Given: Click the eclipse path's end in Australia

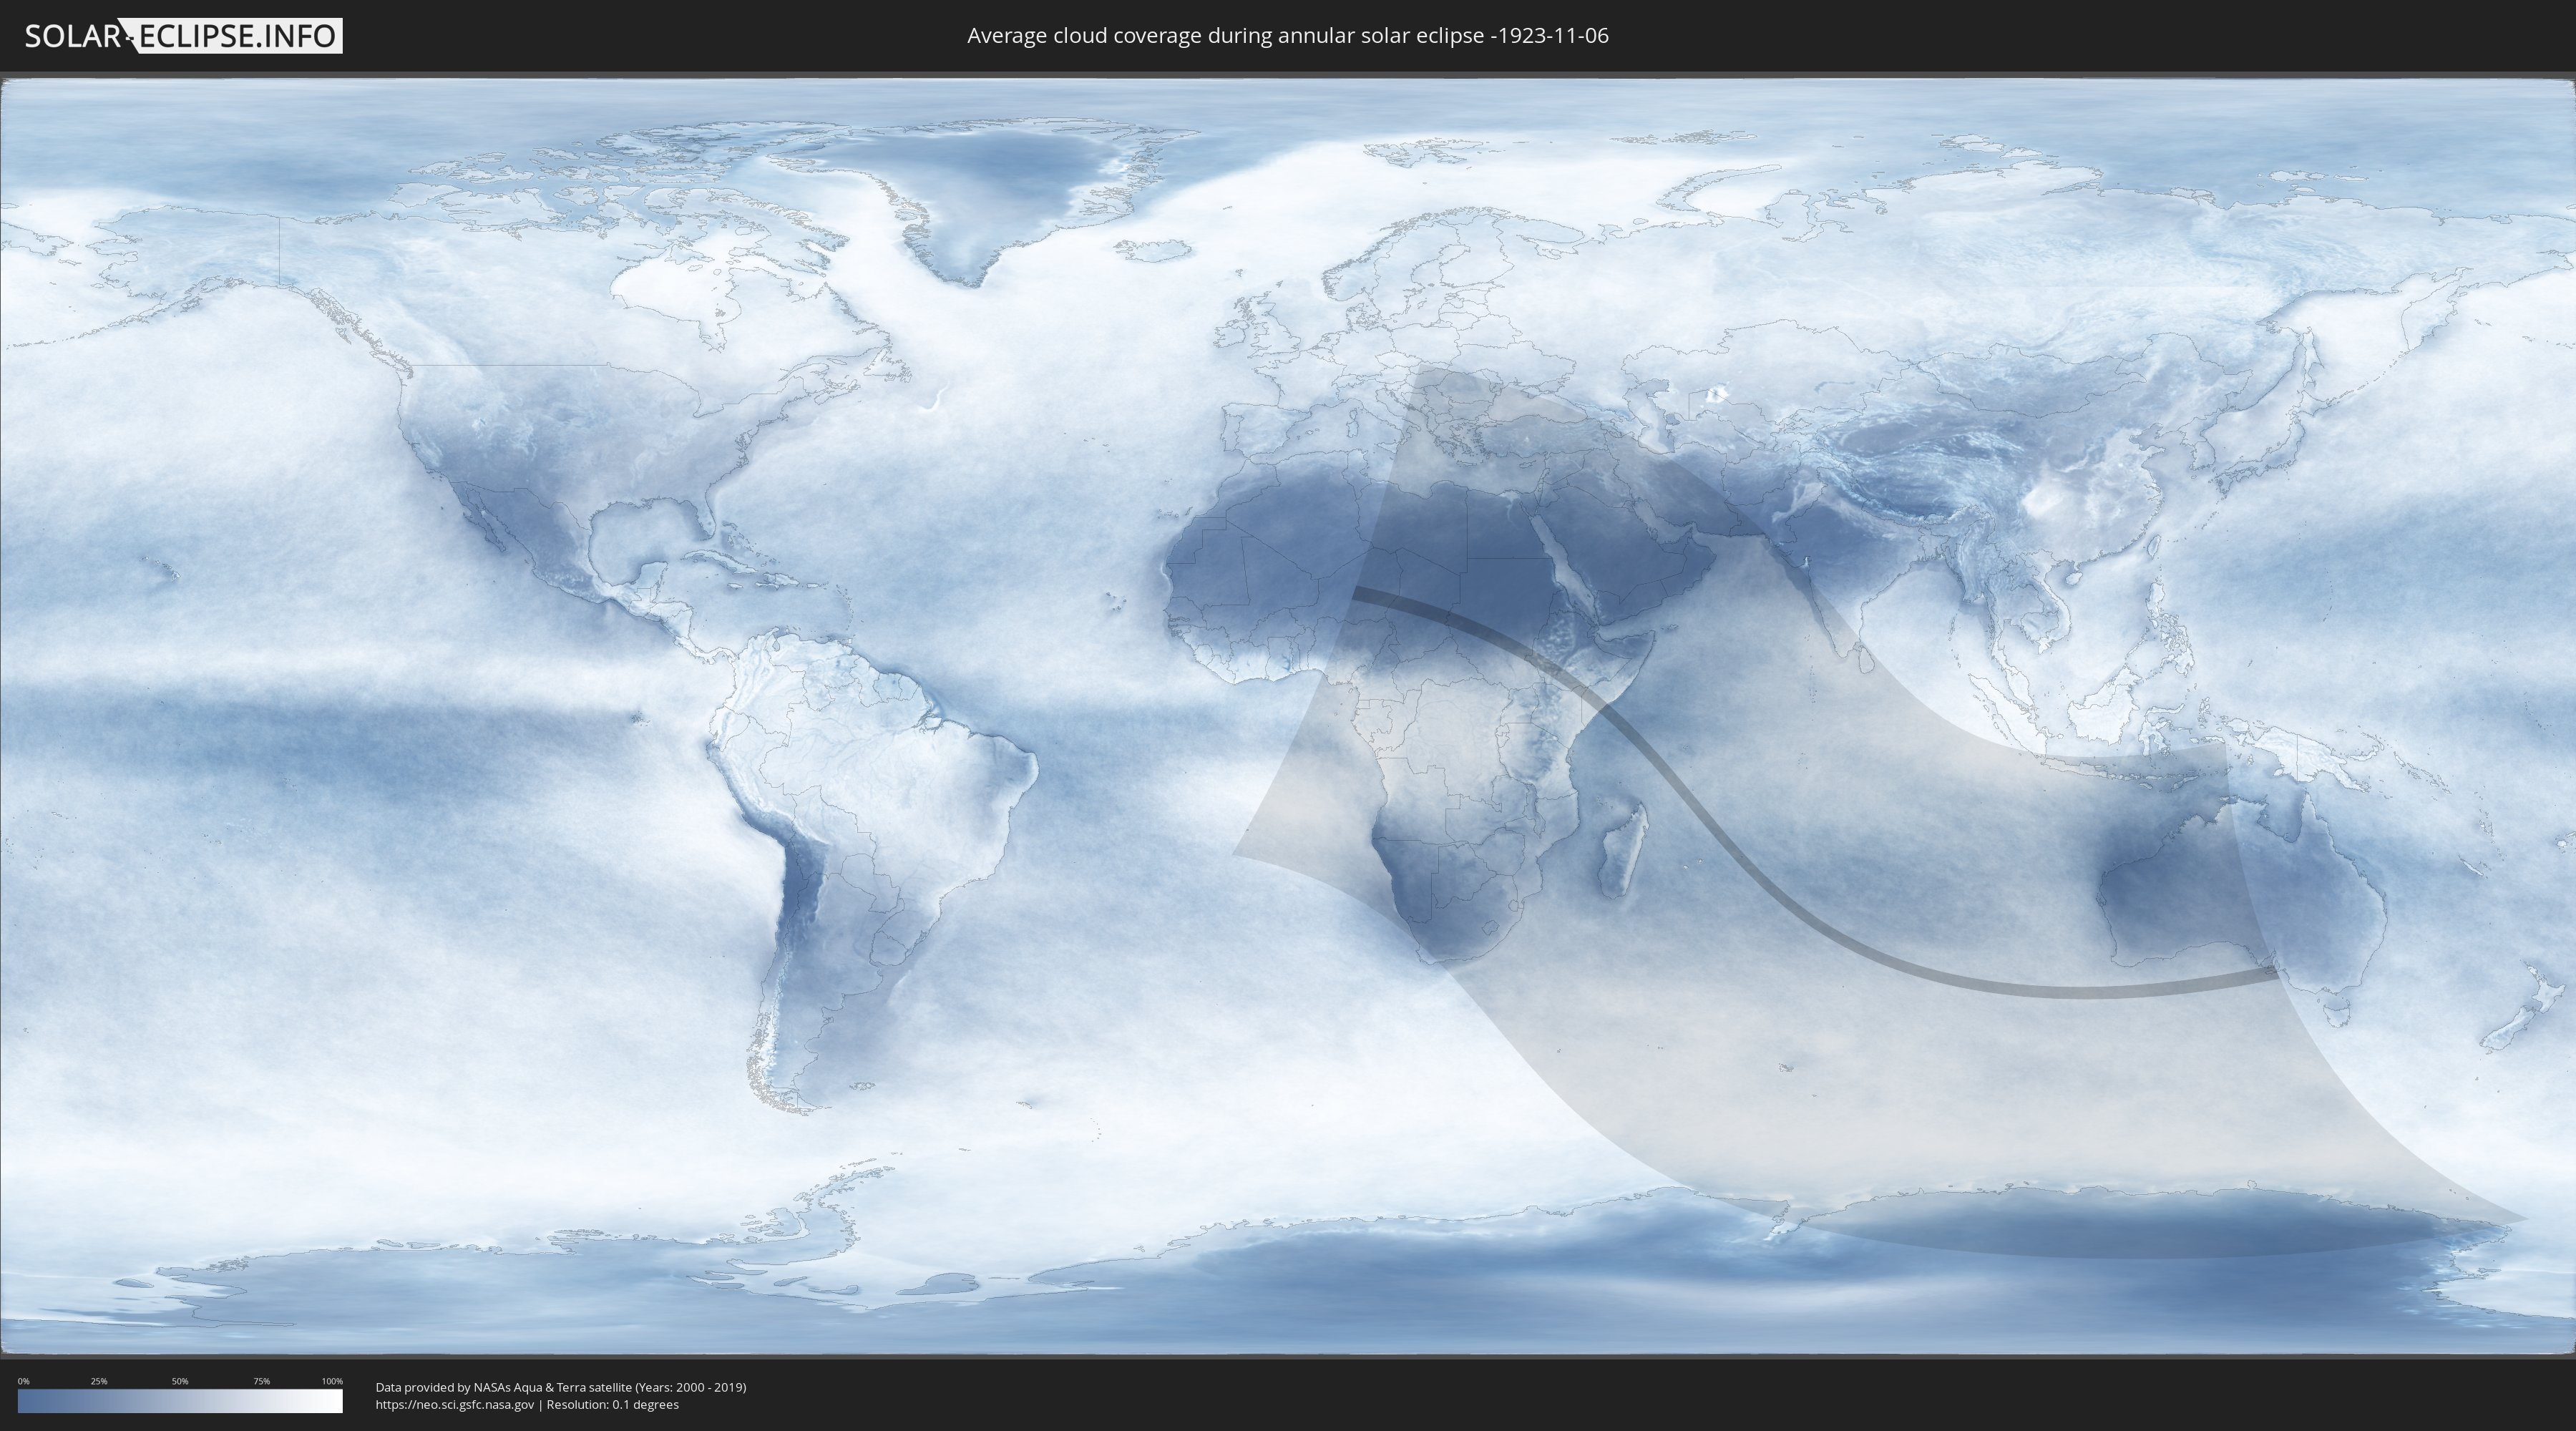Looking at the screenshot, I should point(2272,971).
